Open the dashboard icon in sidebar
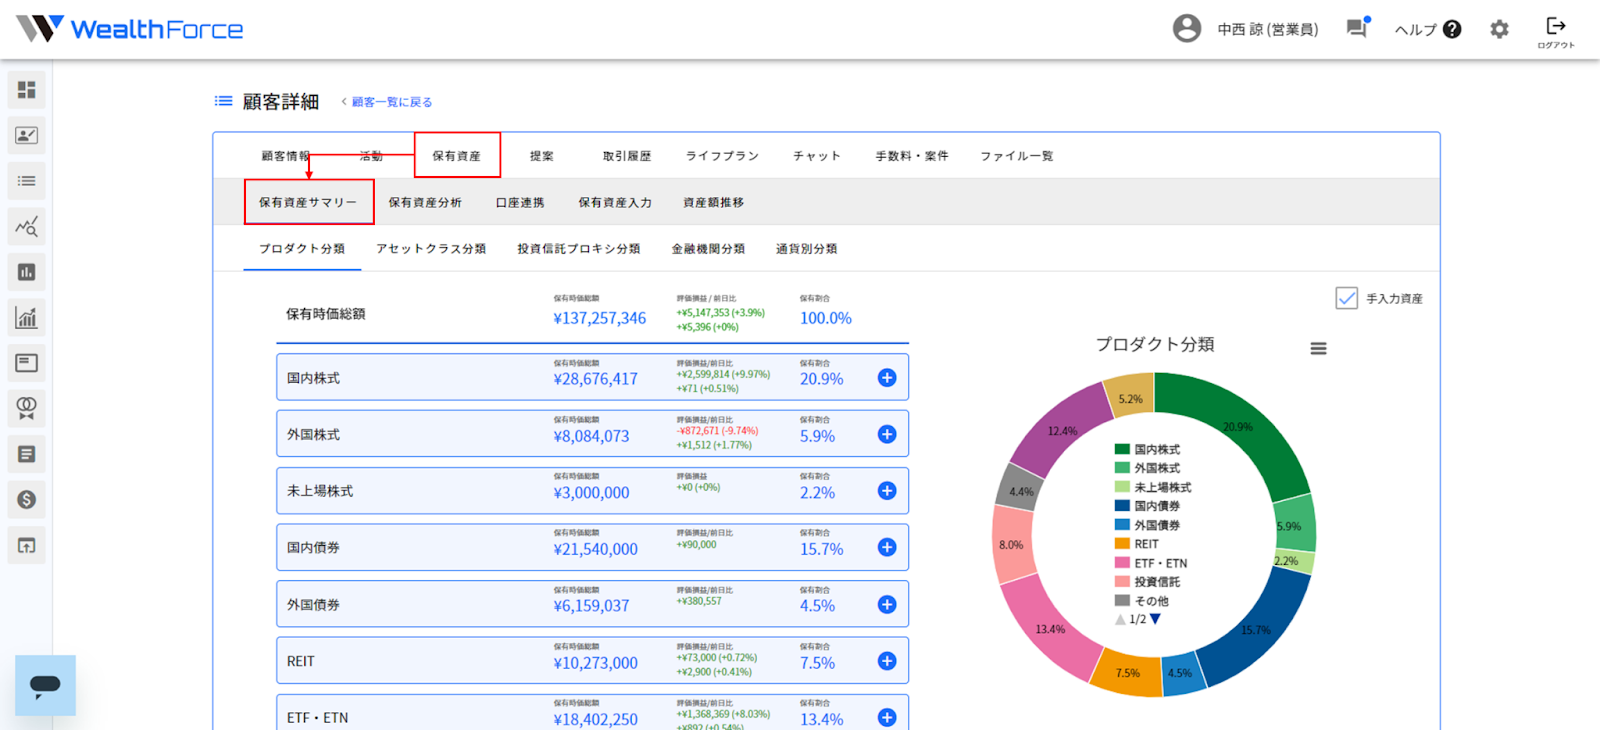This screenshot has width=1600, height=730. pyautogui.click(x=27, y=90)
